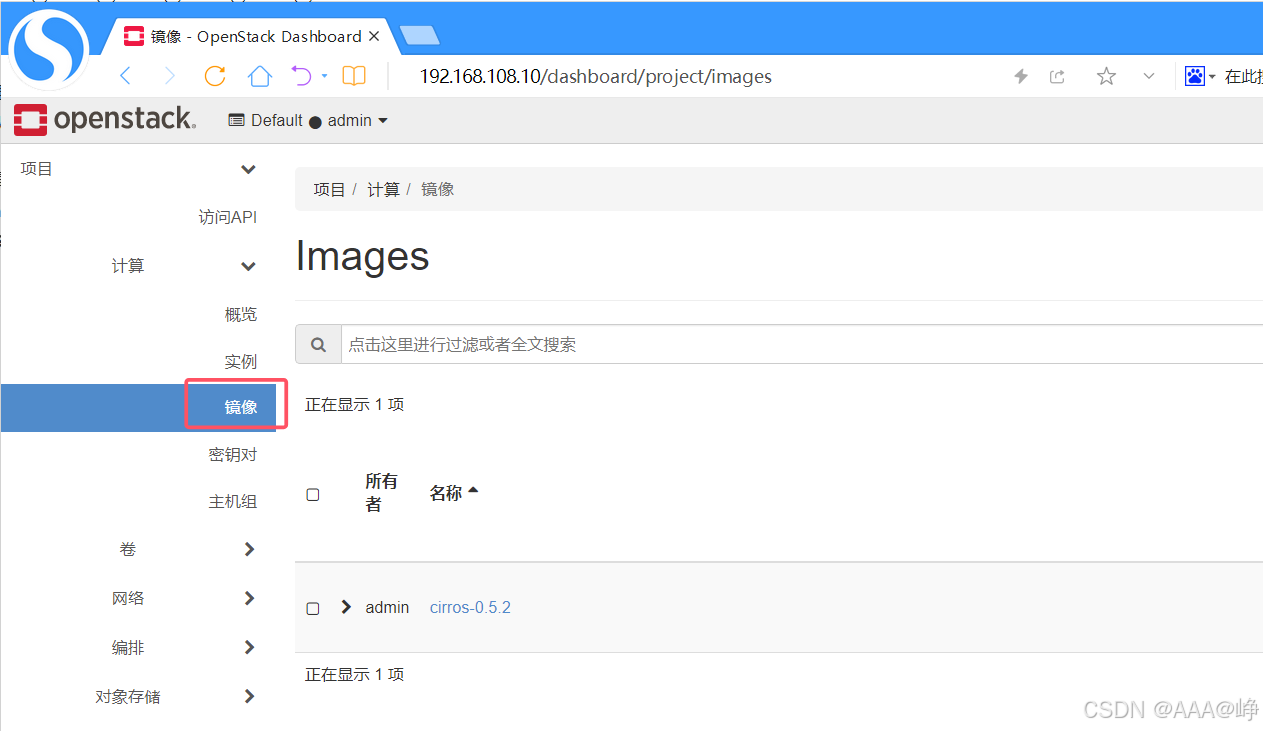This screenshot has width=1263, height=731.
Task: Check the cirros-0.5.2 row checkbox
Action: point(313,608)
